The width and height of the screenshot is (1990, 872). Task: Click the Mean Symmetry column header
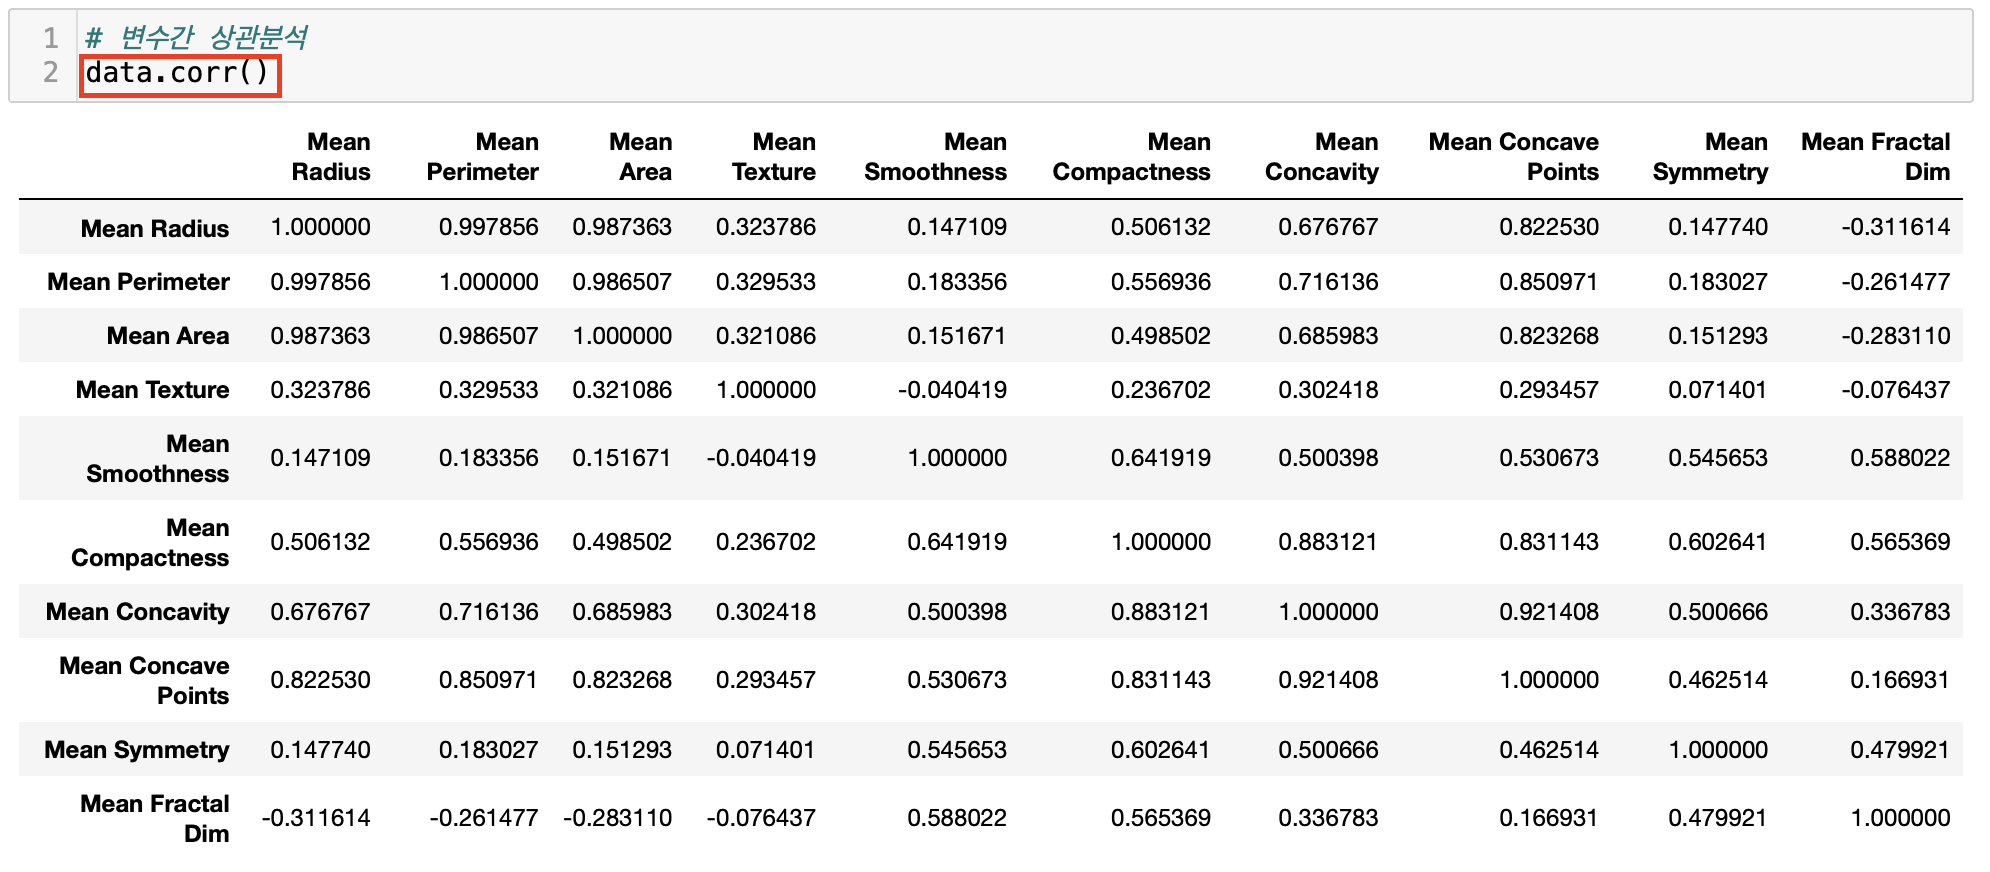(1711, 157)
